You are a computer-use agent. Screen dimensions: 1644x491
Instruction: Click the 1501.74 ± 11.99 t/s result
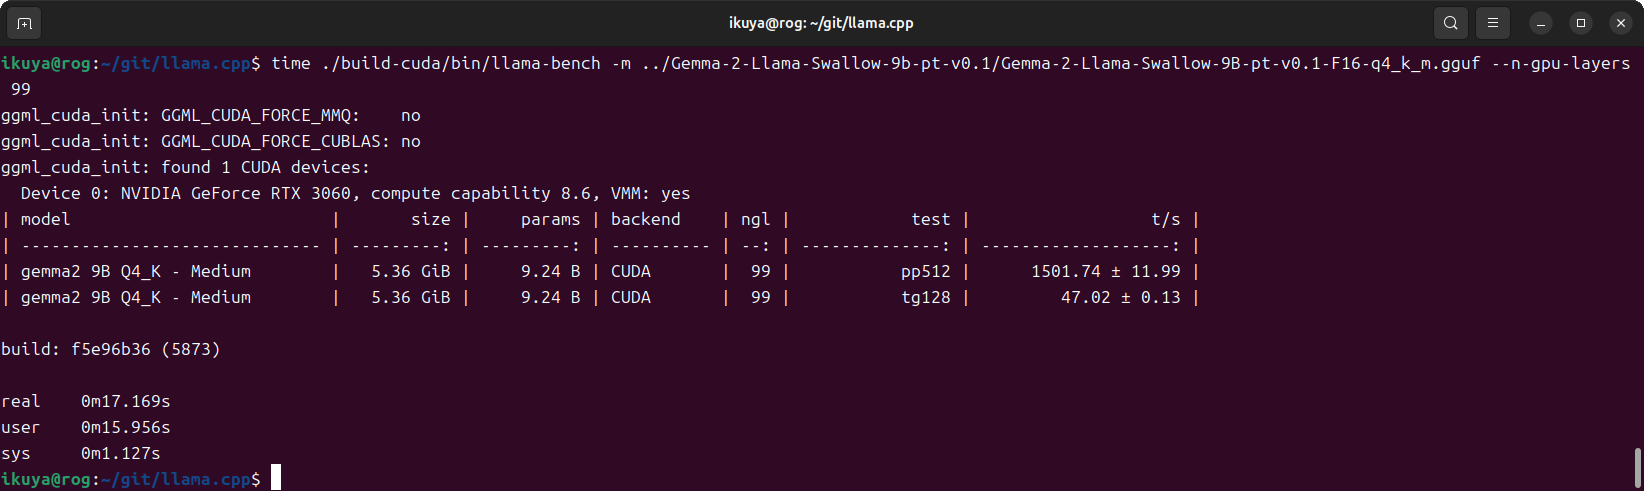coord(1105,271)
